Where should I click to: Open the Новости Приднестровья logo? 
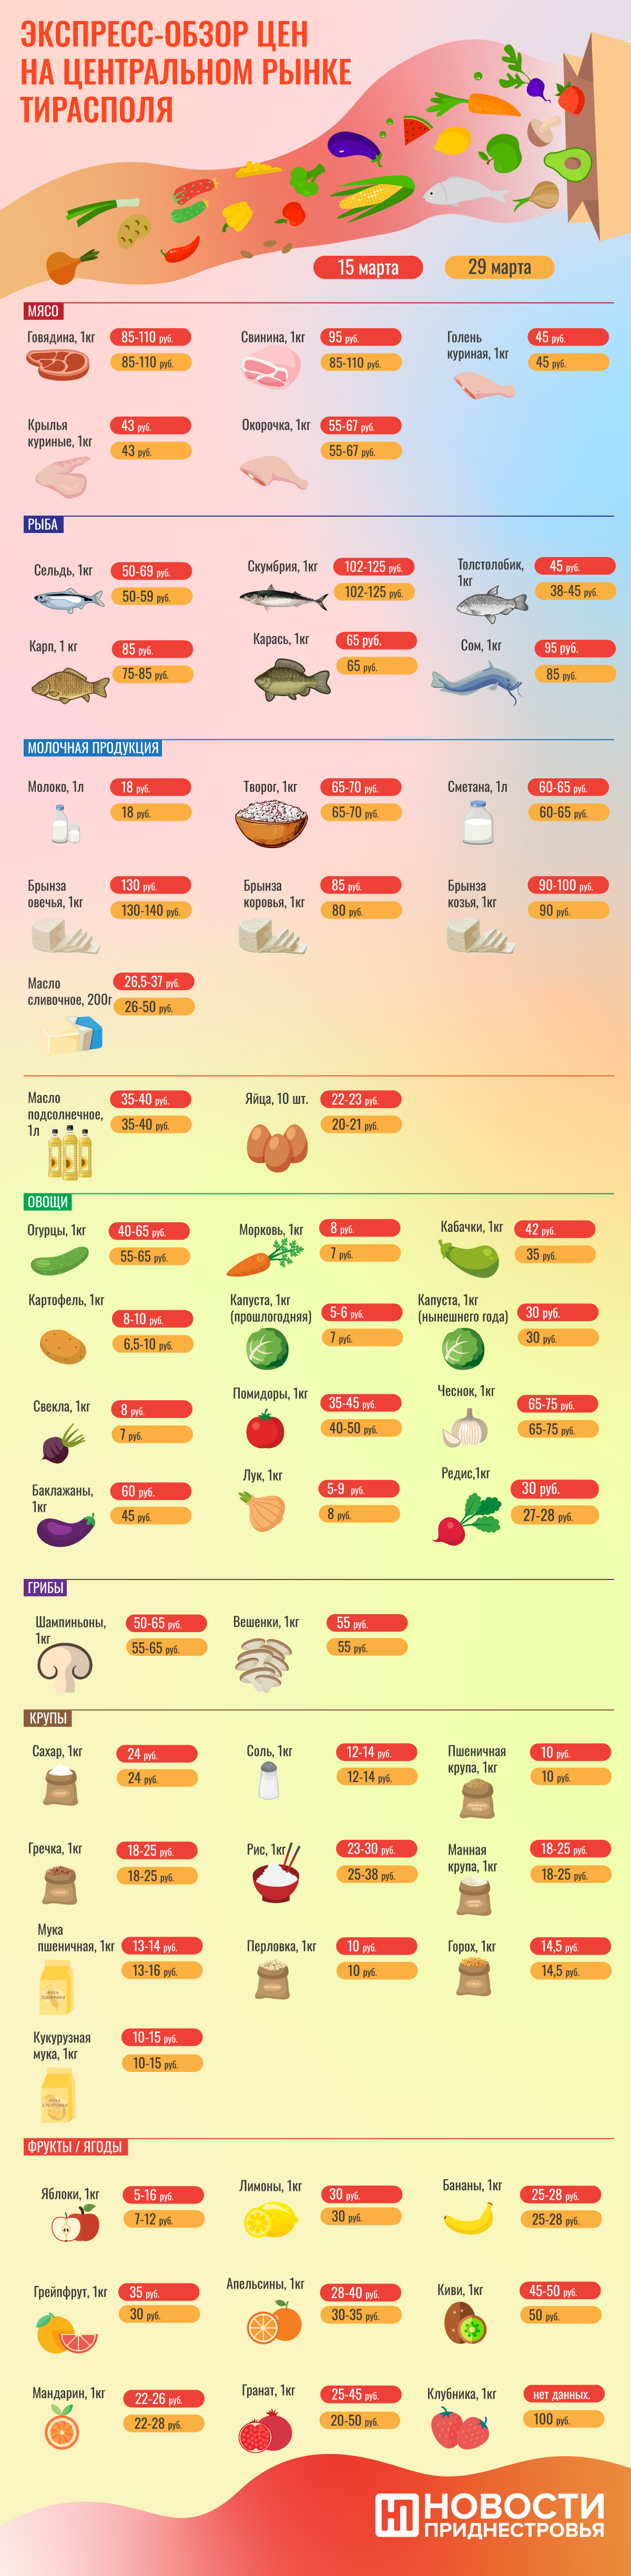[490, 2514]
